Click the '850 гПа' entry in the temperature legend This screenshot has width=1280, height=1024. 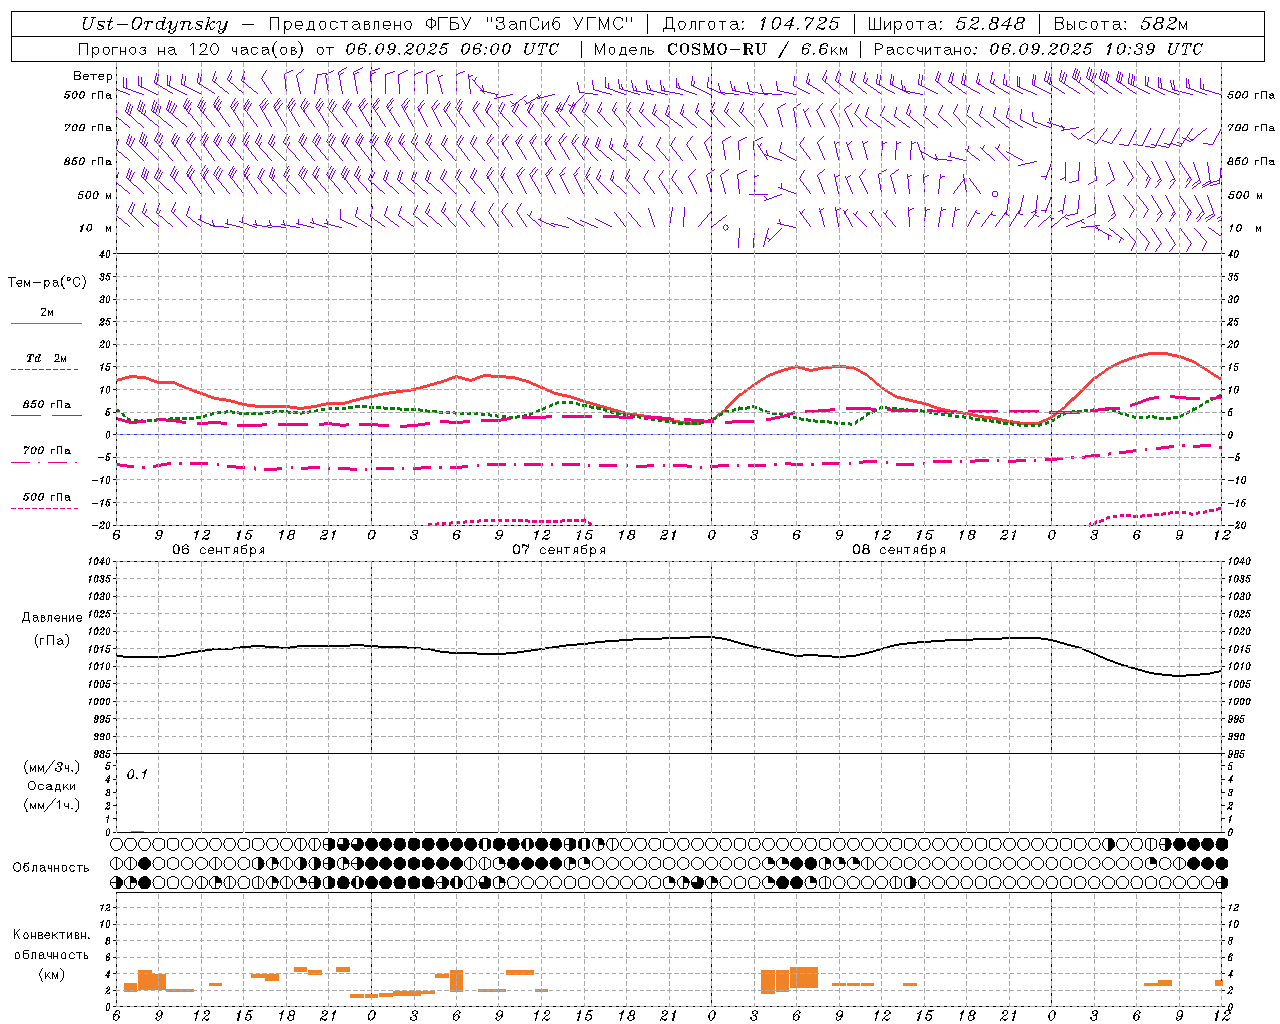(x=46, y=405)
